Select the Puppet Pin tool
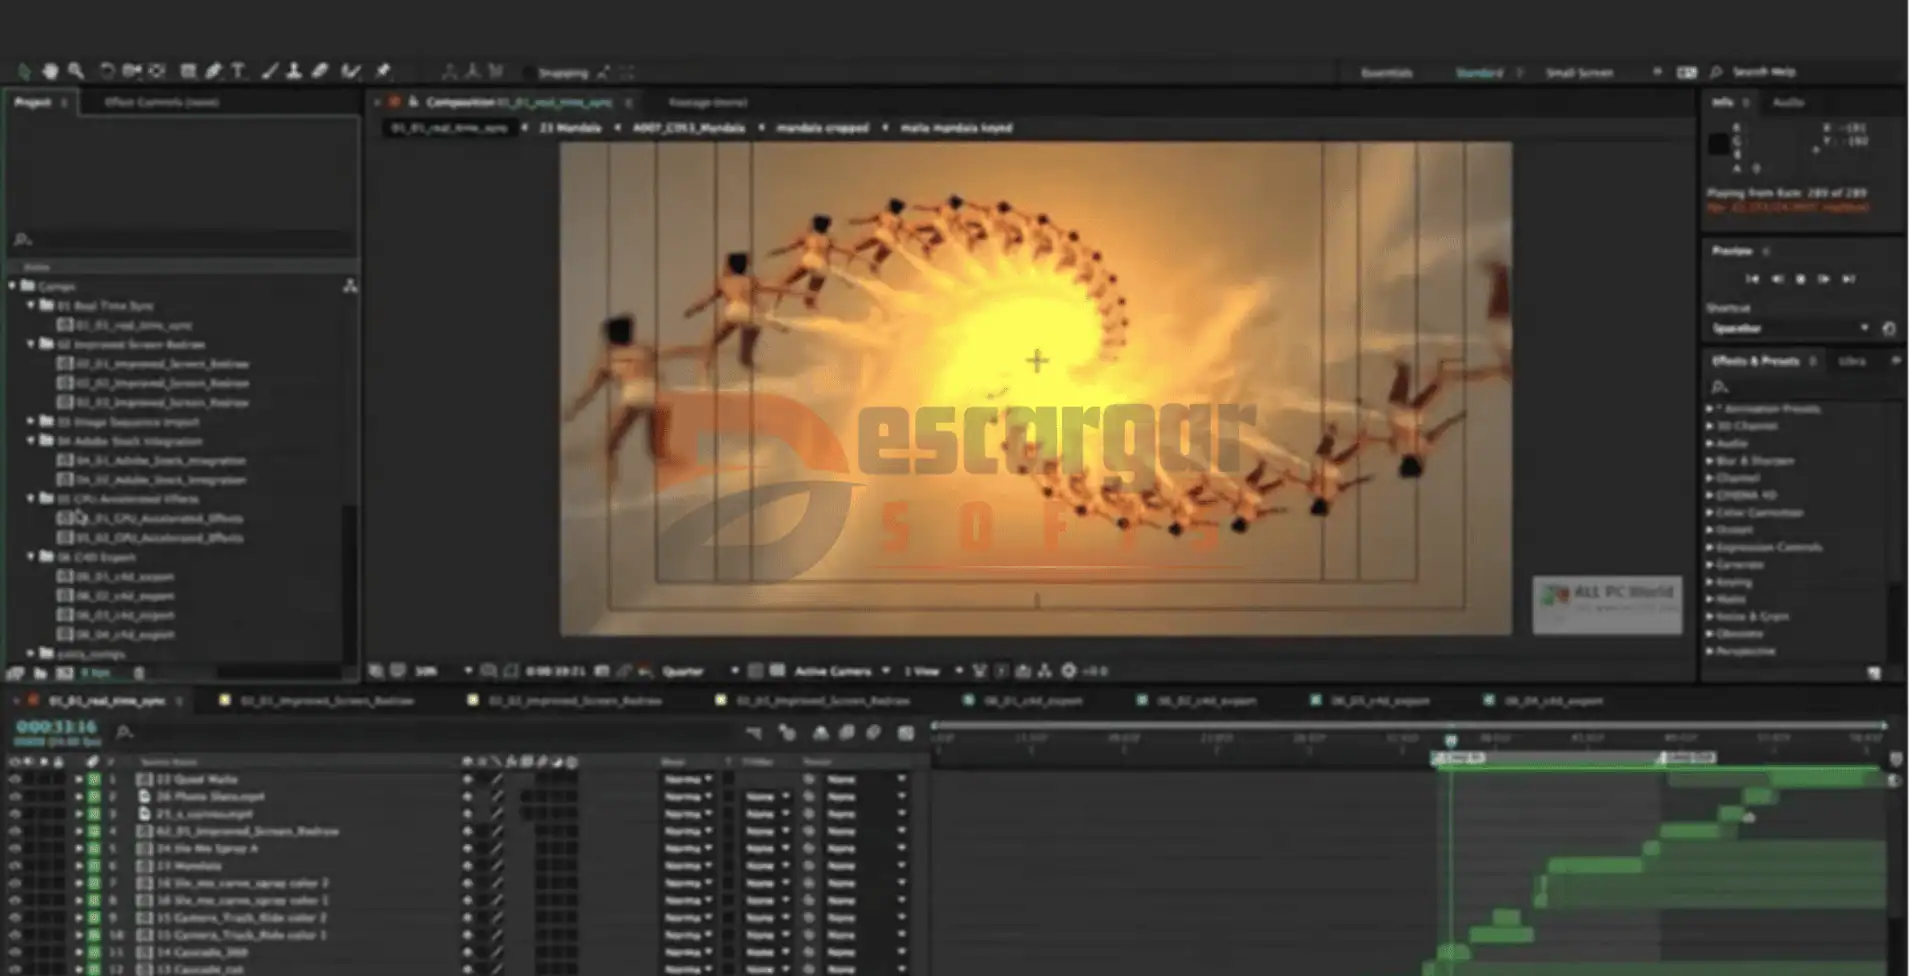Image resolution: width=1911 pixels, height=976 pixels. (x=383, y=72)
